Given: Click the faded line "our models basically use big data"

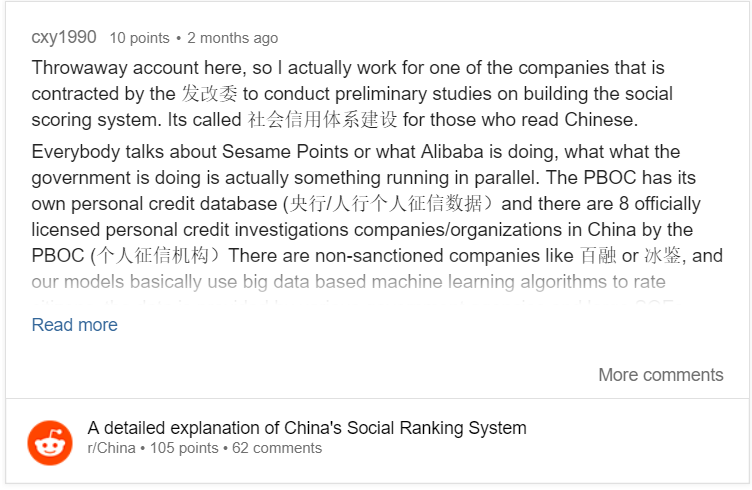Looking at the screenshot, I should [x=349, y=281].
